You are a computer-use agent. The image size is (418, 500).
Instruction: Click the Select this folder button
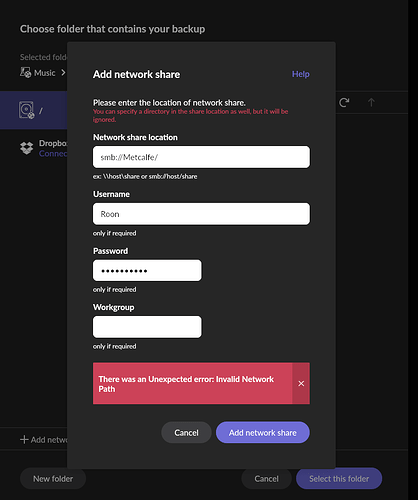pyautogui.click(x=339, y=478)
